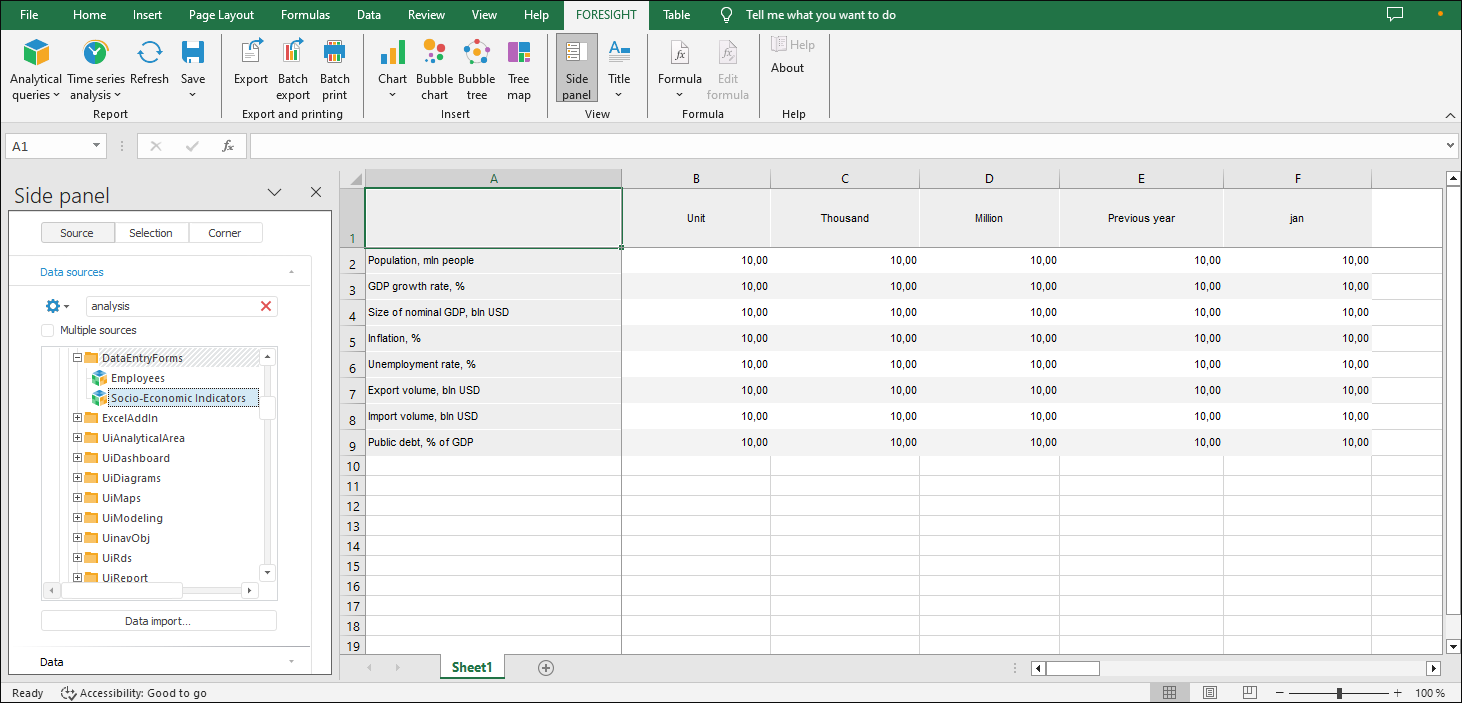The width and height of the screenshot is (1462, 703).
Task: Click About in the Help group
Action: (787, 68)
